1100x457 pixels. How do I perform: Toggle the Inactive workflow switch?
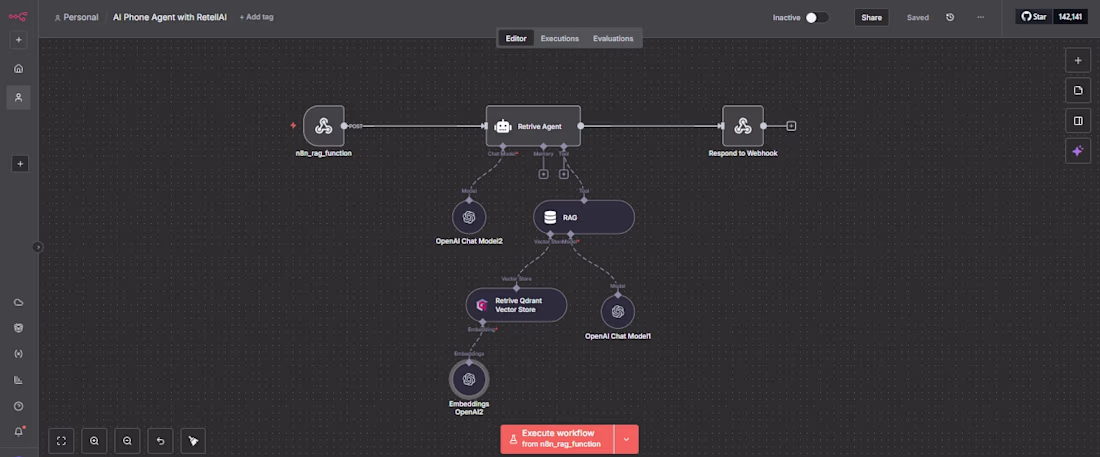pyautogui.click(x=817, y=18)
